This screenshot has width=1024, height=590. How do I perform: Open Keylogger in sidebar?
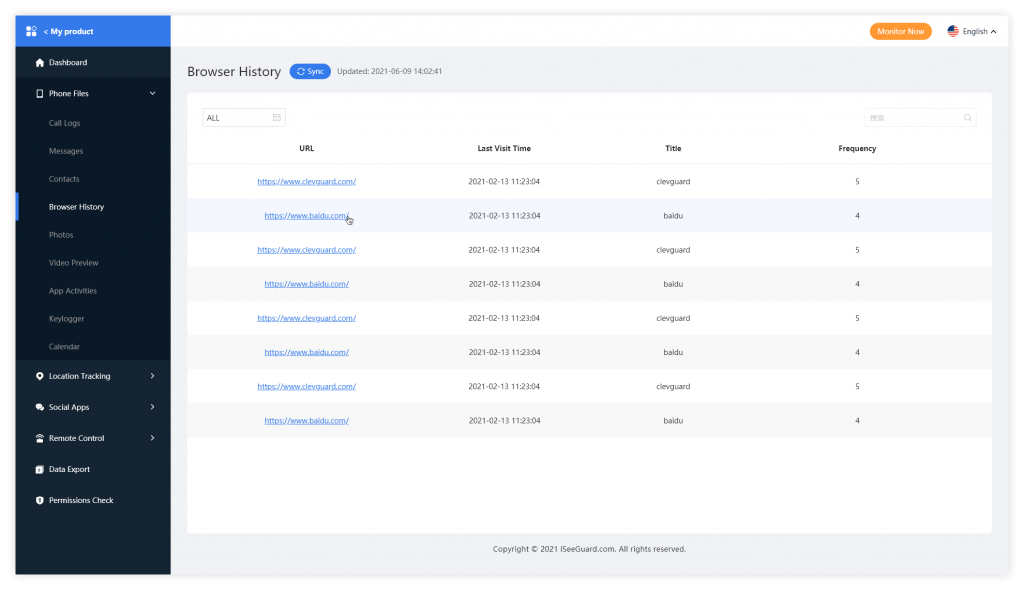(x=67, y=319)
